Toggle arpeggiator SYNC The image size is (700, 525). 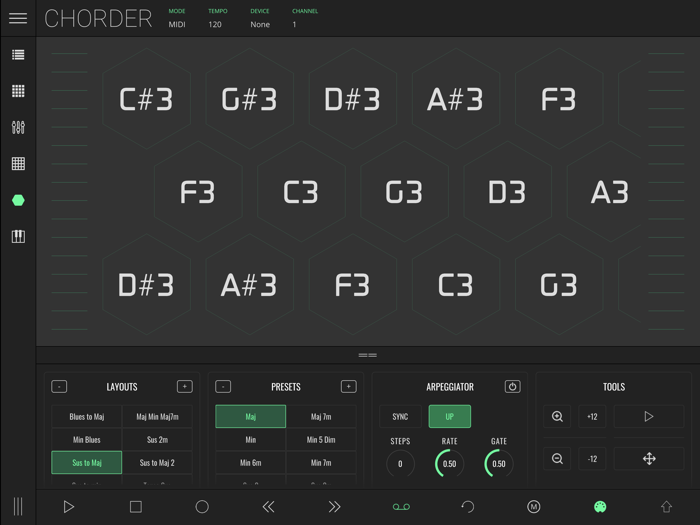point(400,417)
